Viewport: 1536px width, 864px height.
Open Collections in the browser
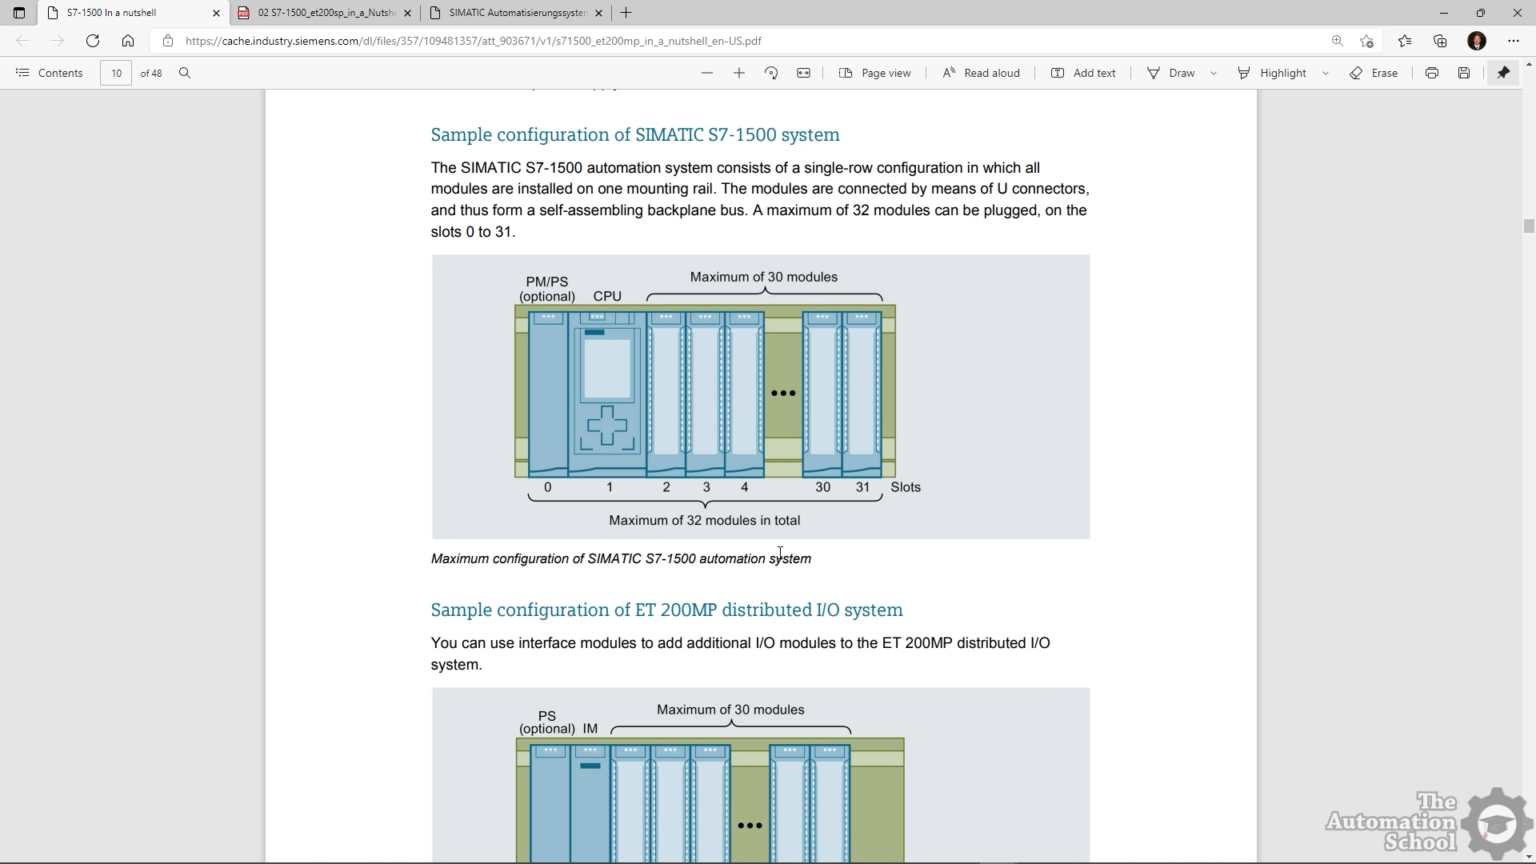tap(1439, 41)
